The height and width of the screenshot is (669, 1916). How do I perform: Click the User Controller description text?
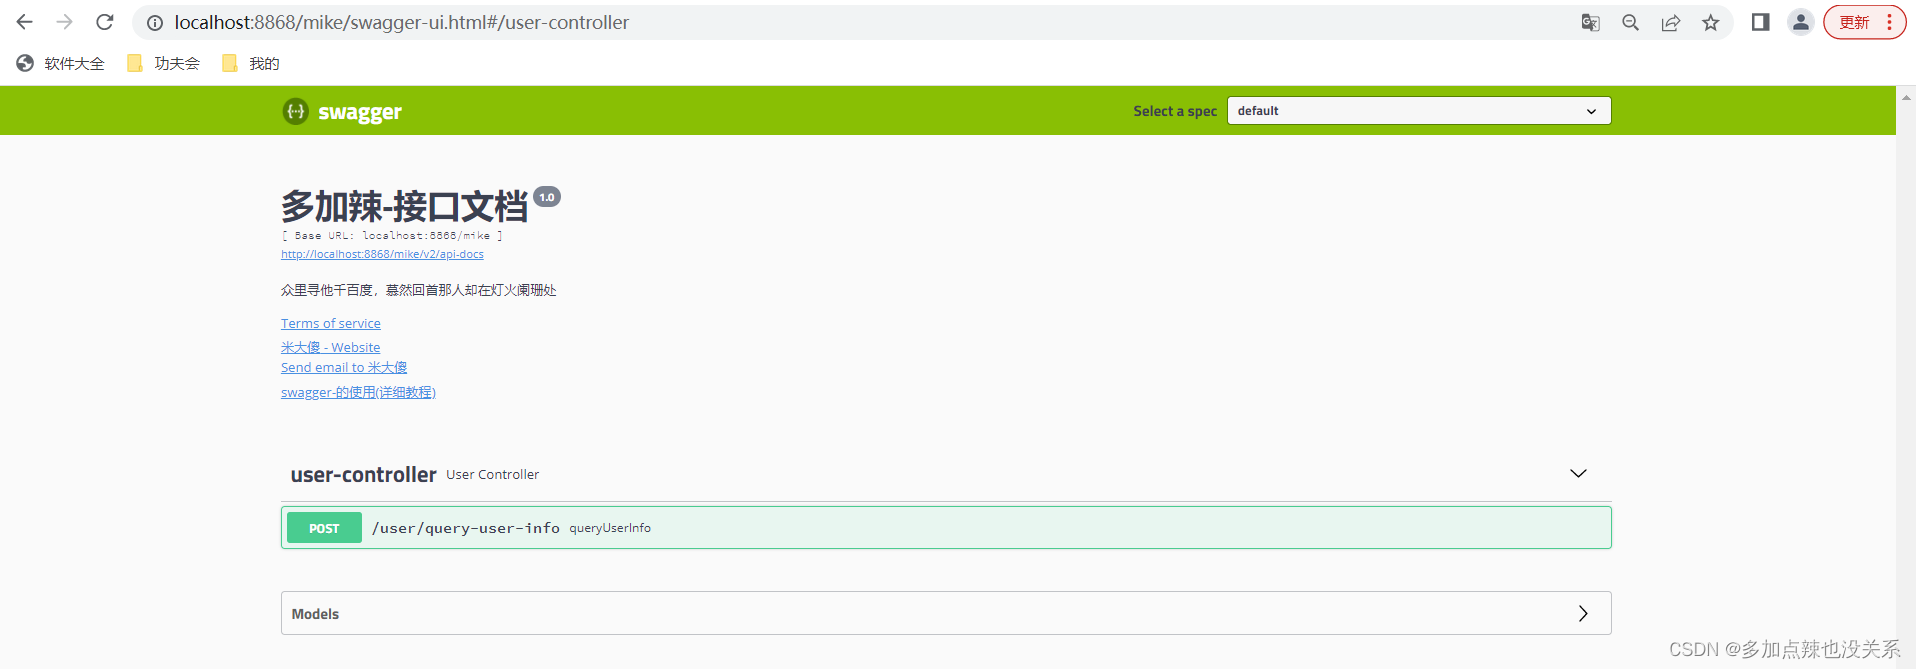[x=492, y=475]
